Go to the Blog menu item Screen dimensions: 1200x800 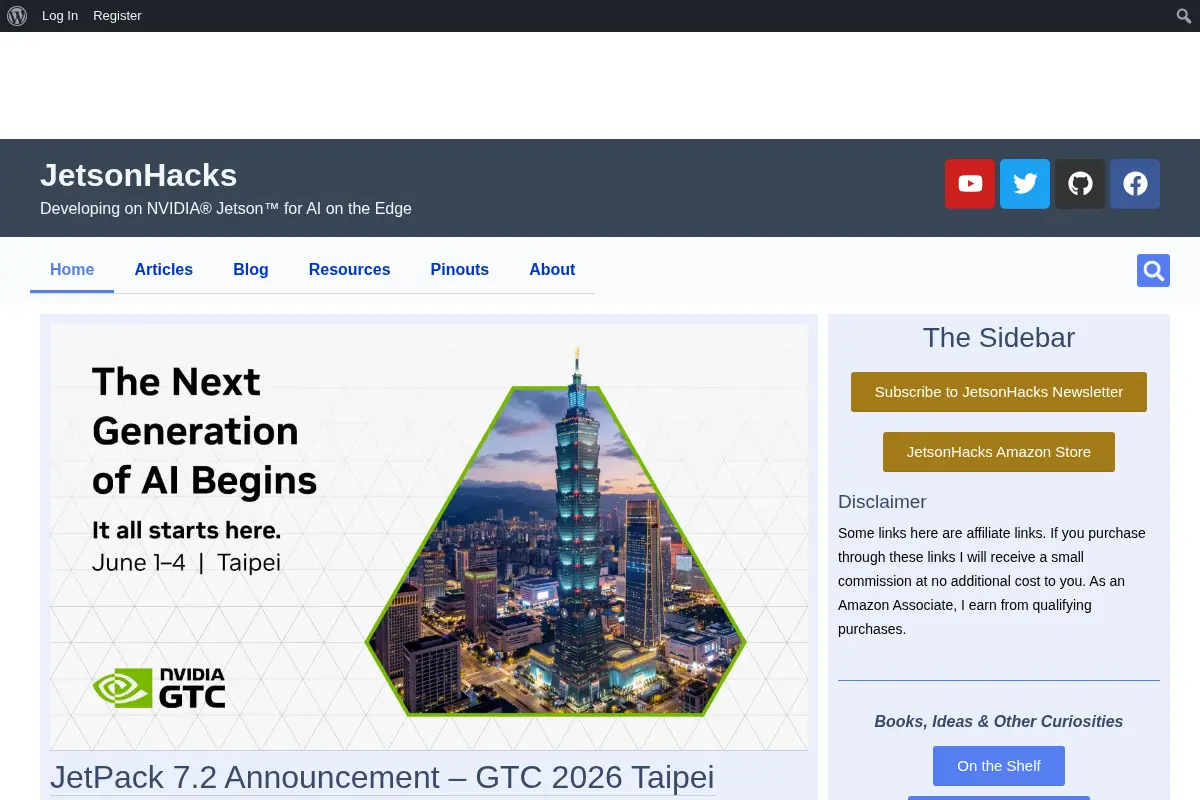pos(251,270)
